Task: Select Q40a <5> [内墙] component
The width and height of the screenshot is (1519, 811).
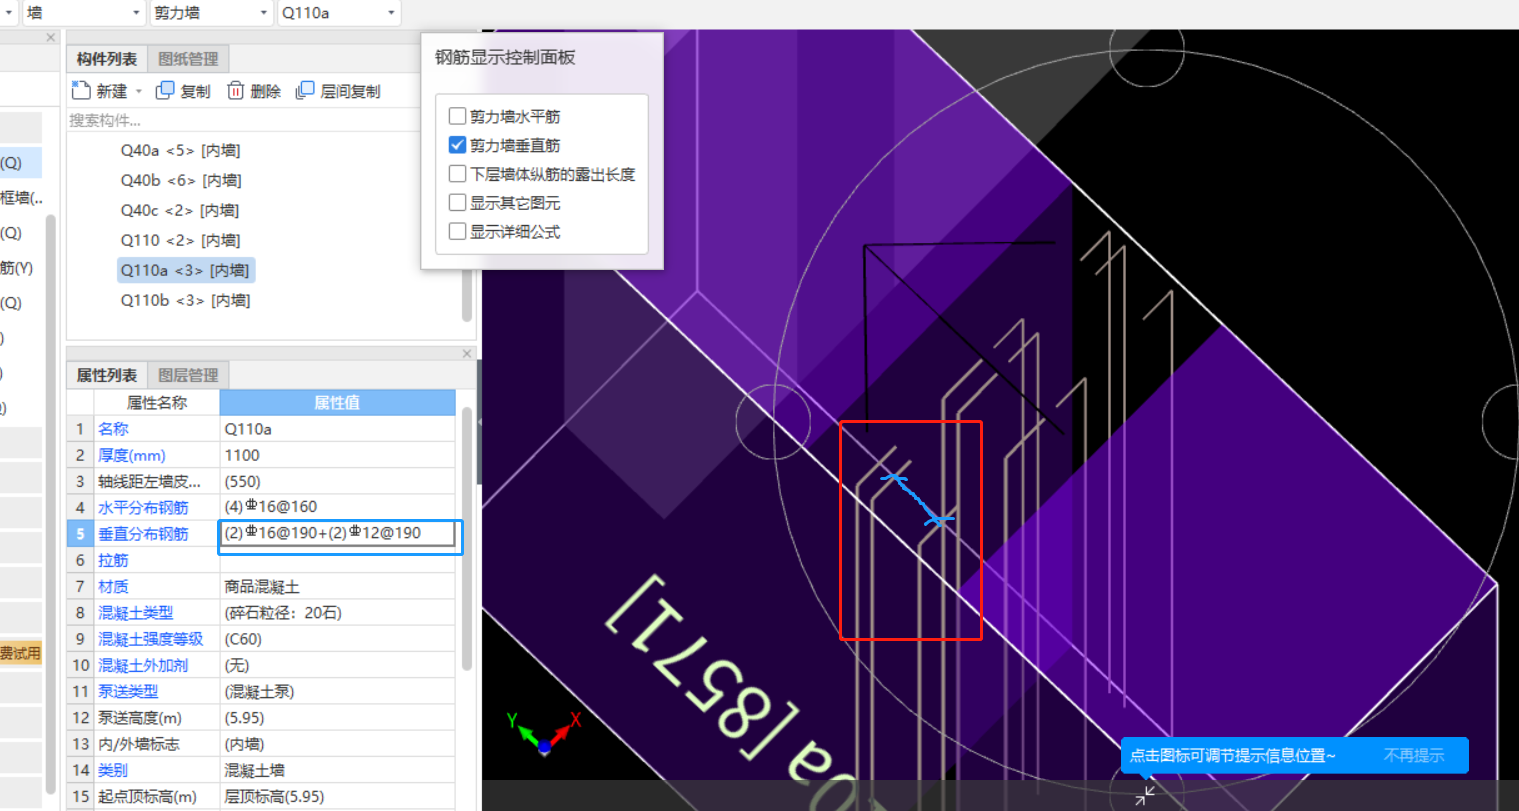Action: pos(180,150)
